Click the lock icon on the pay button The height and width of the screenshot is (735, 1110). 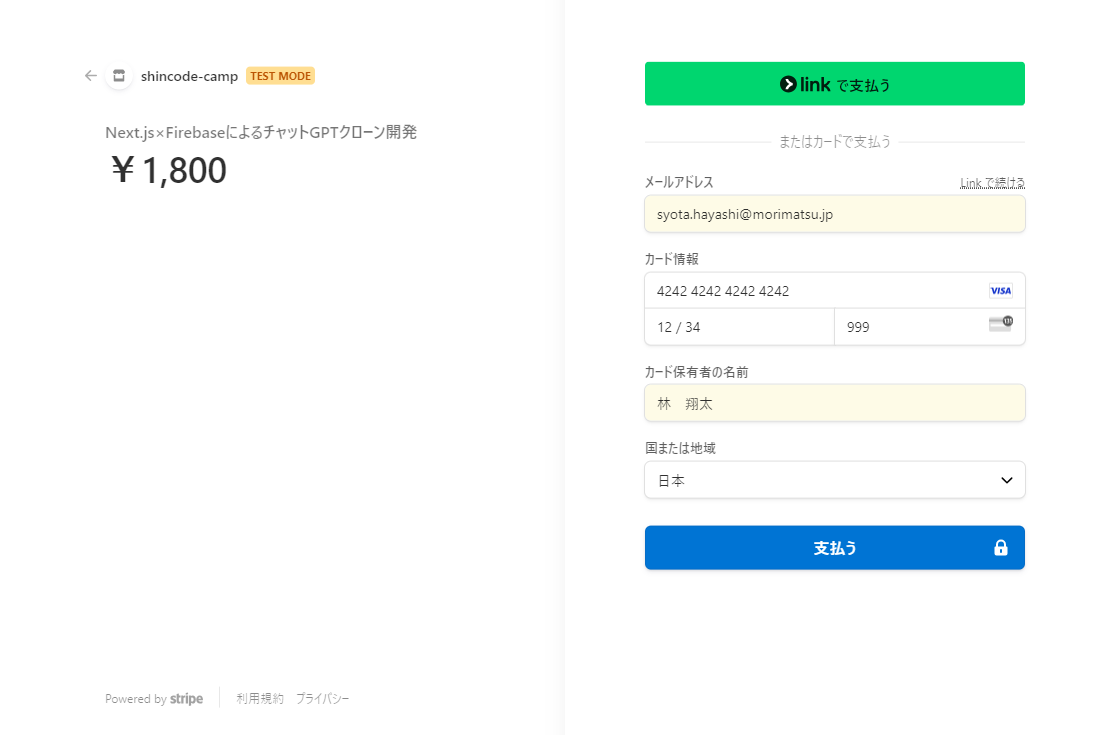(x=1001, y=547)
